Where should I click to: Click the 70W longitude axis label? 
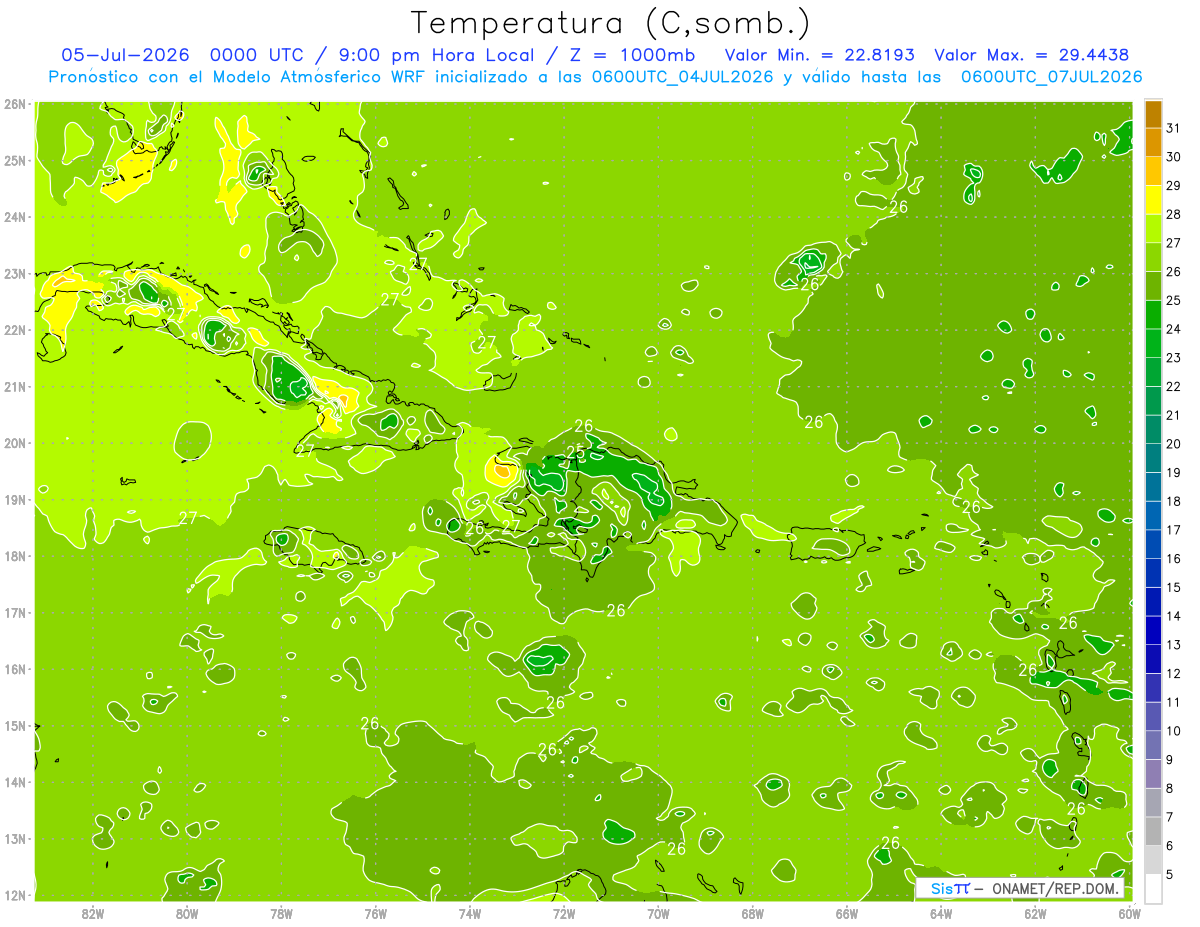coord(658,913)
